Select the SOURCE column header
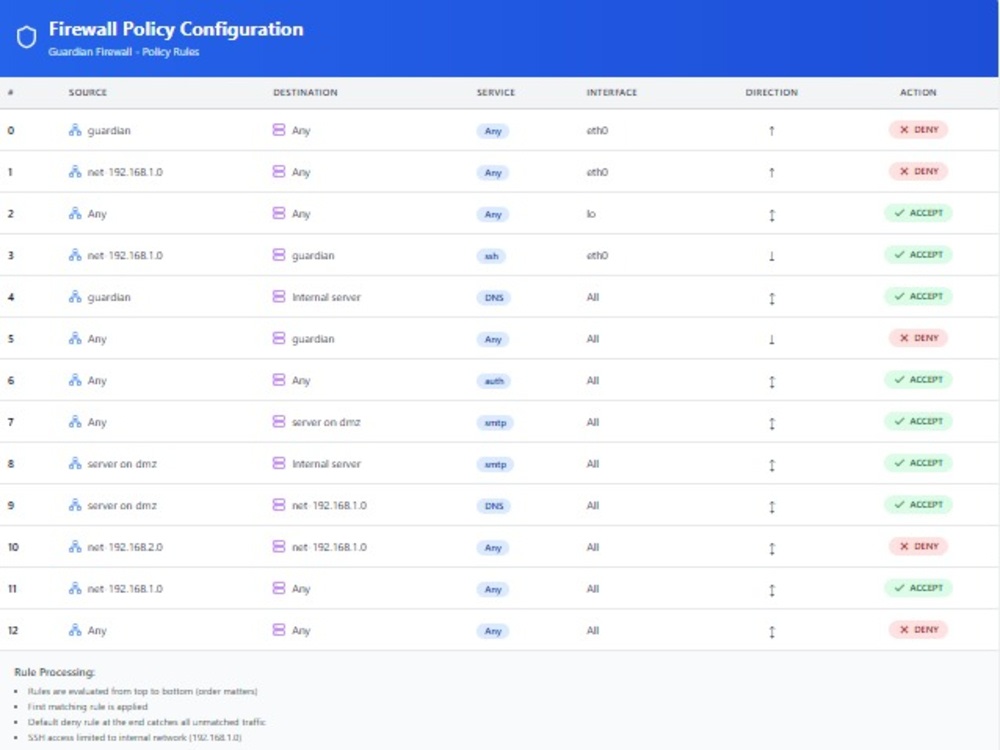Screen dimensions: 1000x750 (x=88, y=92)
